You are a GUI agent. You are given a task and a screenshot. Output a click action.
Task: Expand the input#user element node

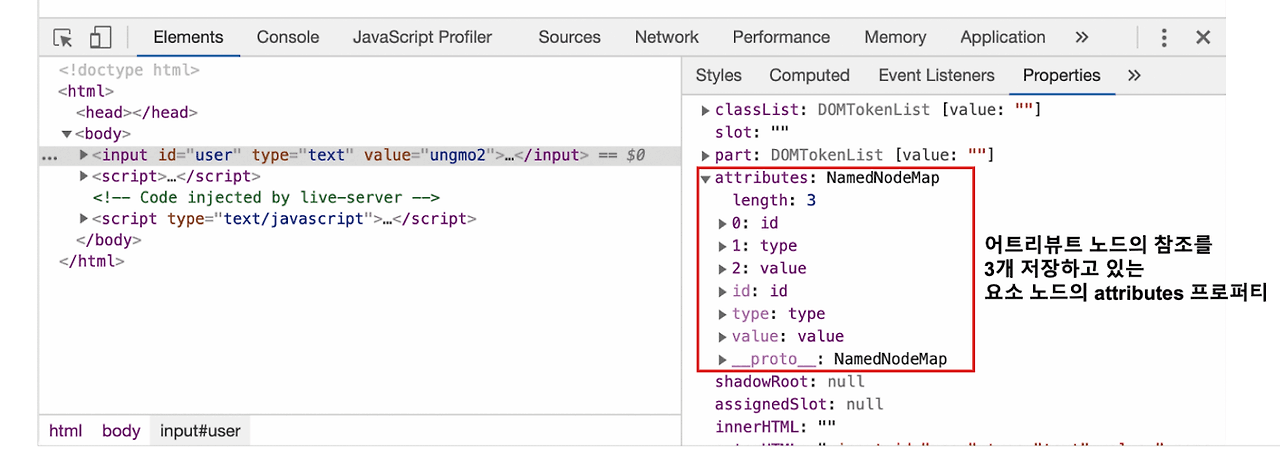coord(84,155)
